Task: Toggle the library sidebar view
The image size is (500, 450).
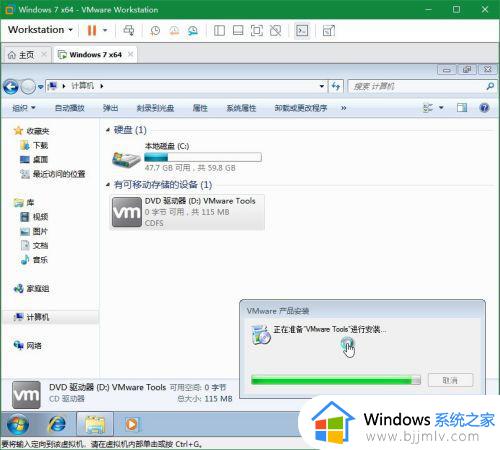Action: point(219,31)
